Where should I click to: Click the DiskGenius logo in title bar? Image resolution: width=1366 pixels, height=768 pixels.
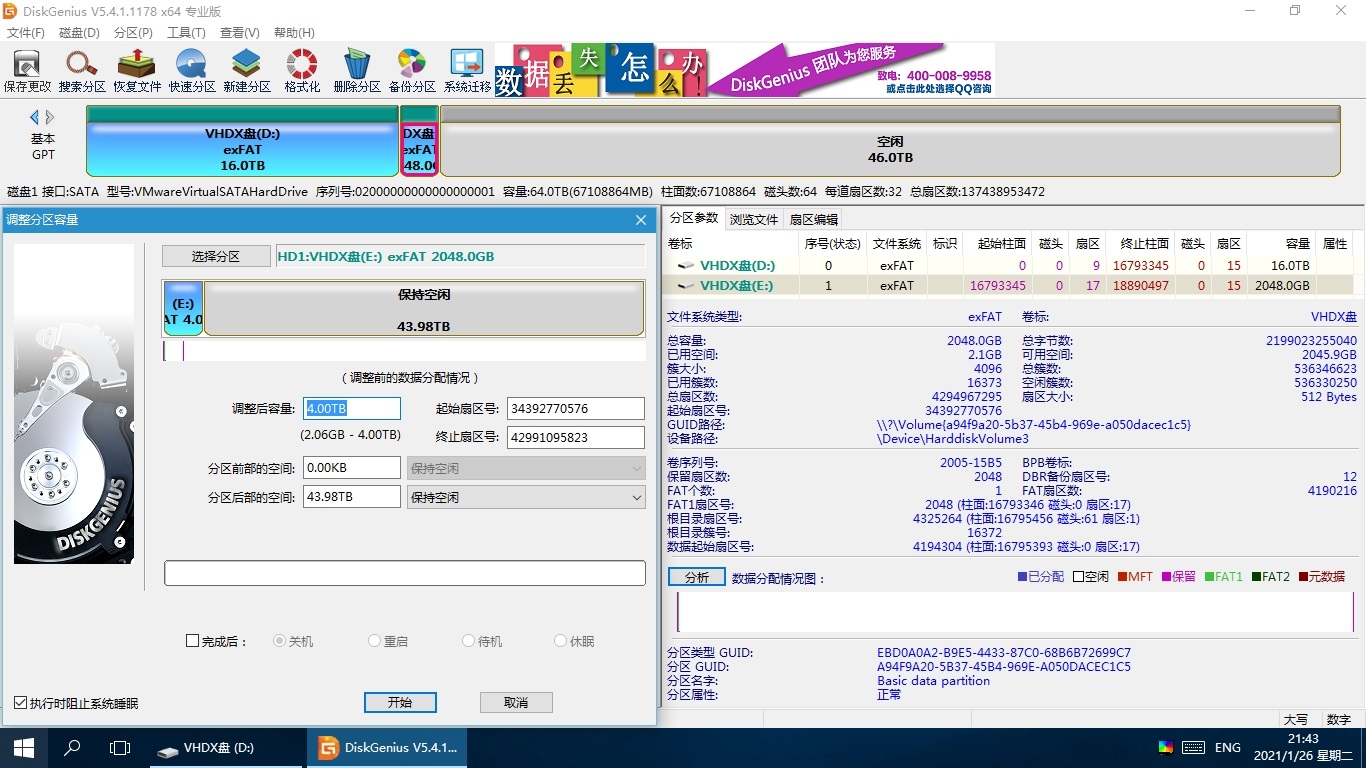pyautogui.click(x=11, y=11)
